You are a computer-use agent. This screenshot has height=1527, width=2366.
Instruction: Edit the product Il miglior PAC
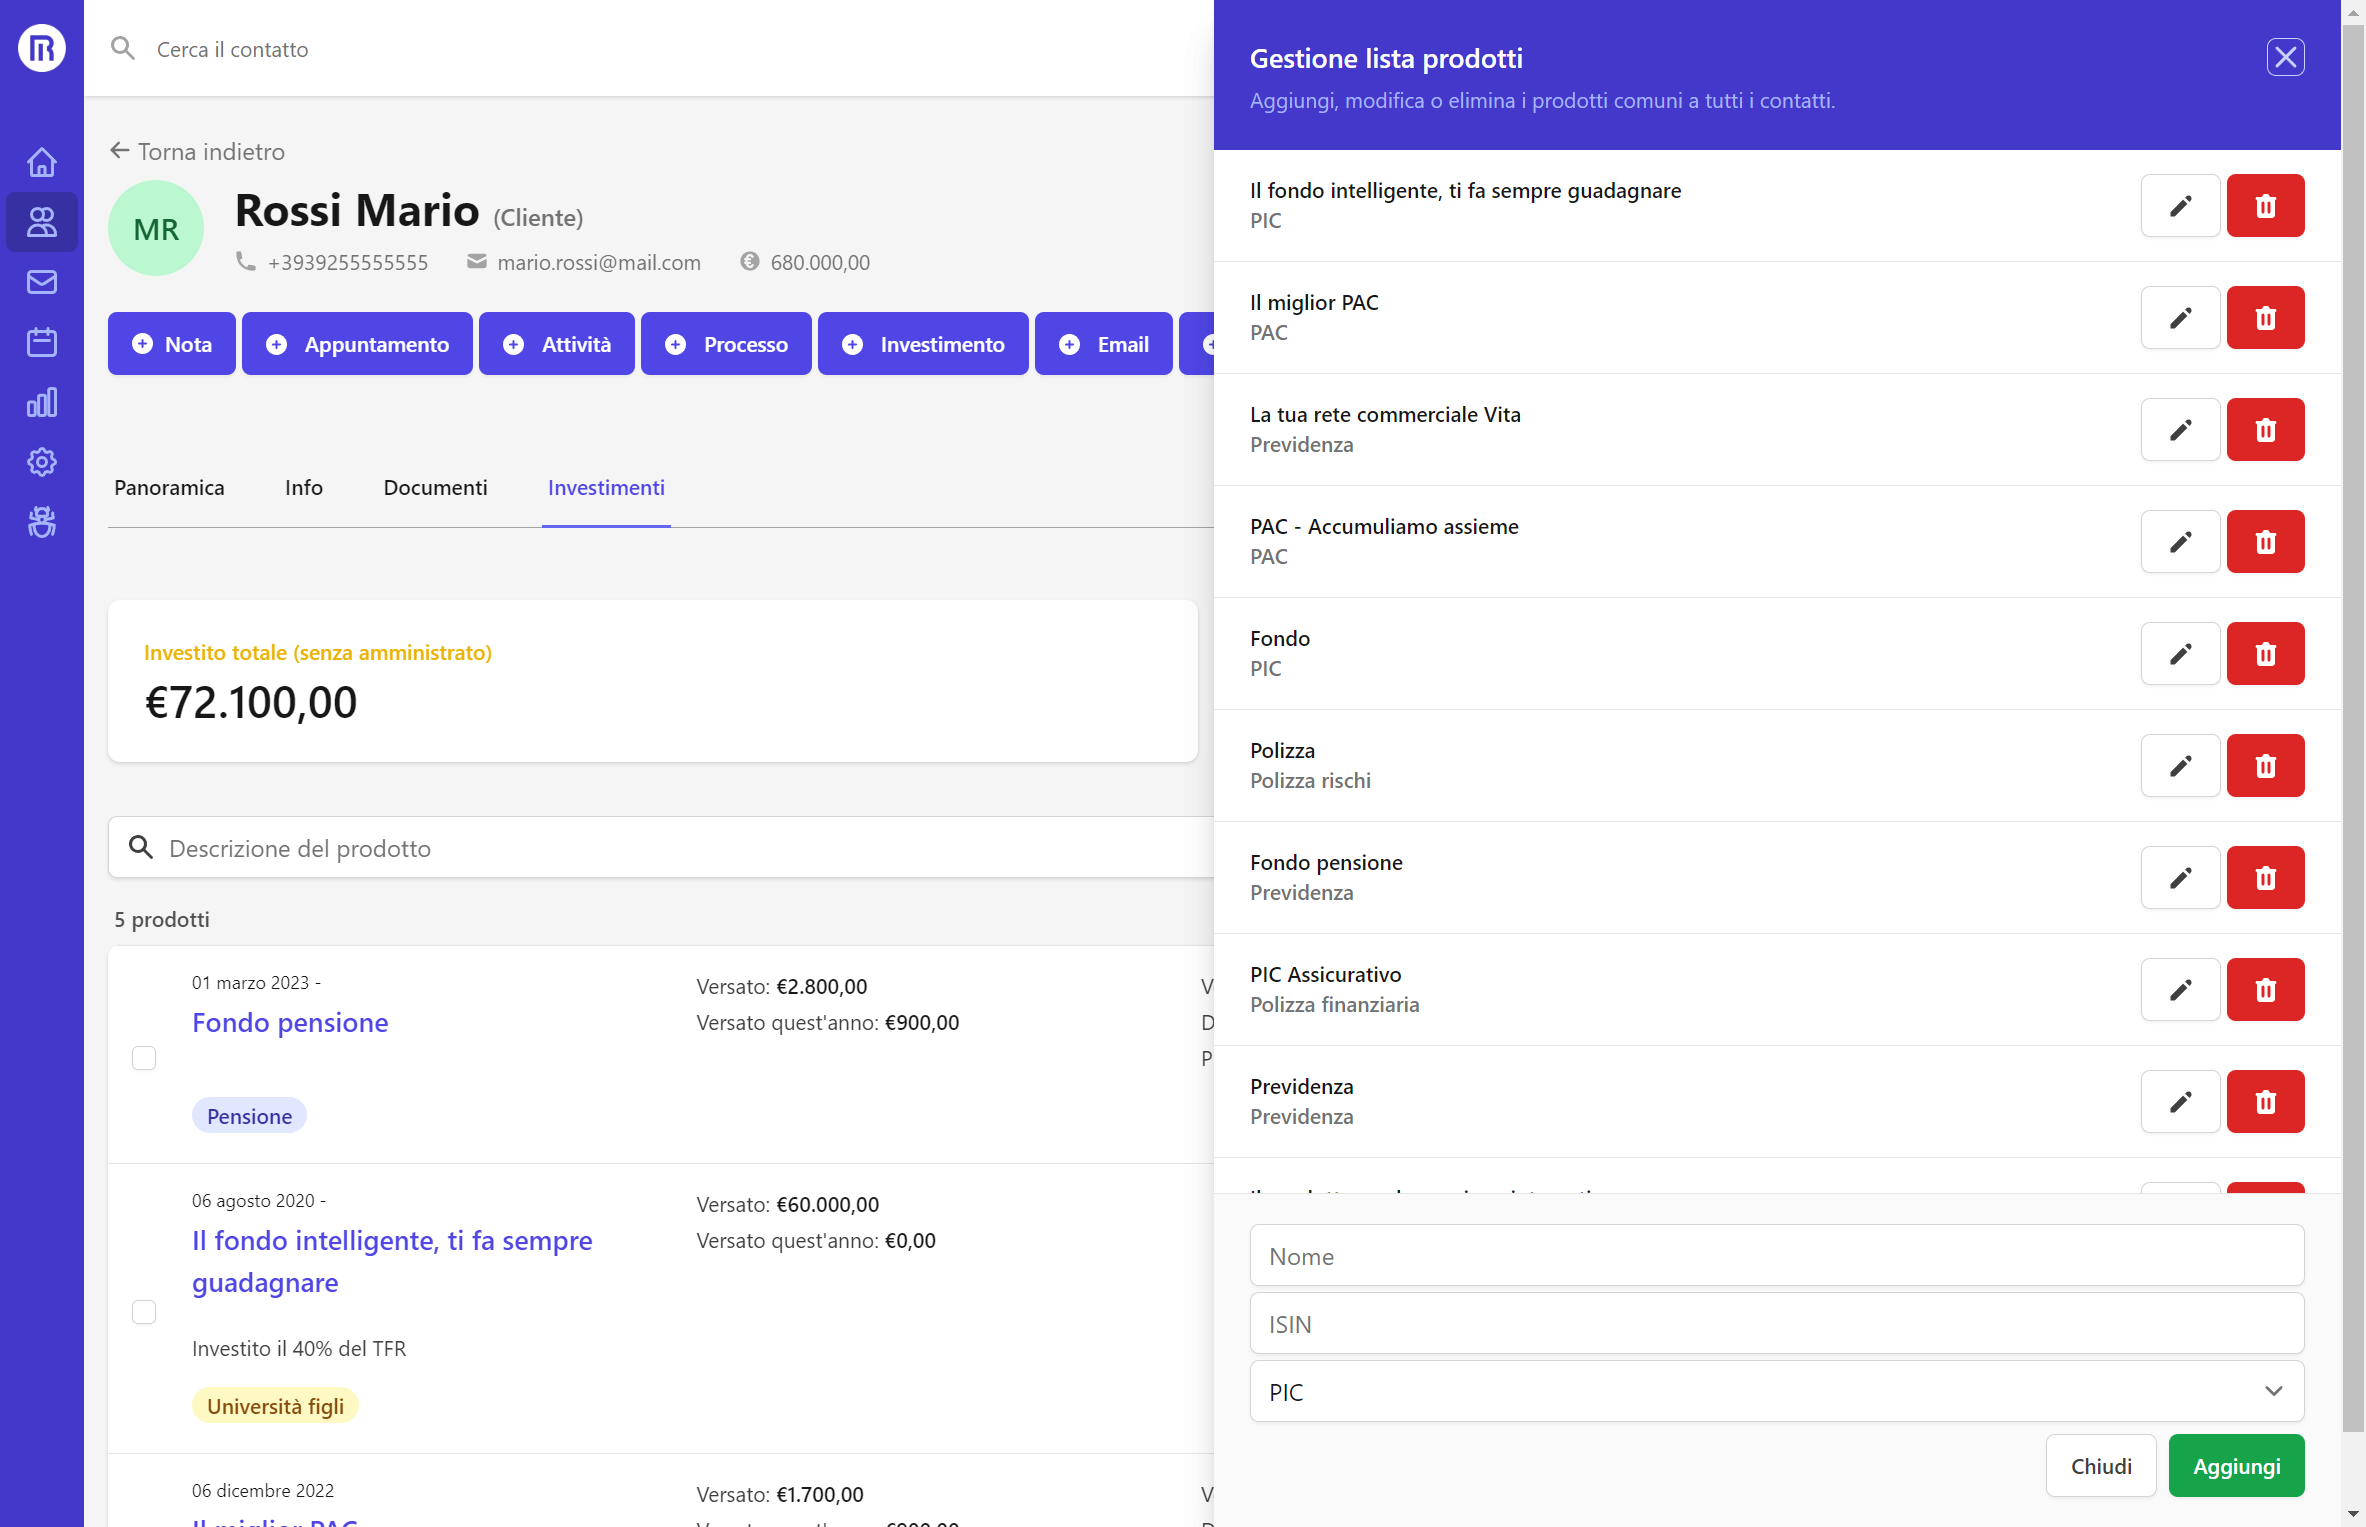2180,317
